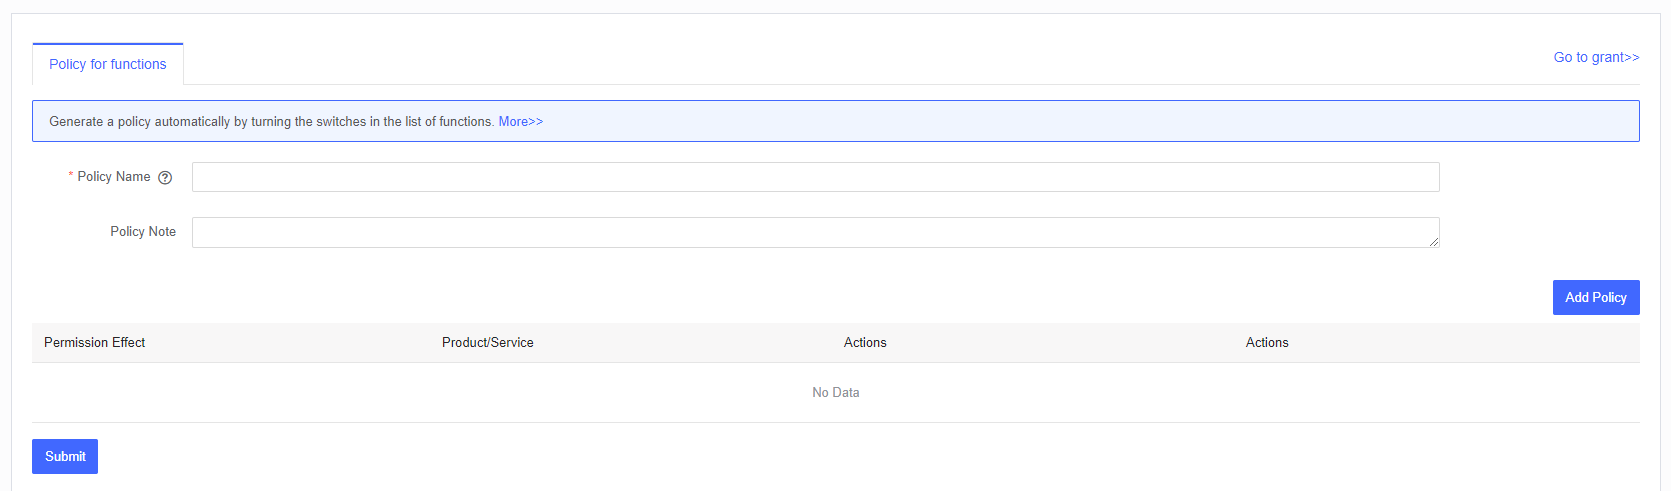1671x491 pixels.
Task: Click the Permission Effect column header
Action: 95,342
